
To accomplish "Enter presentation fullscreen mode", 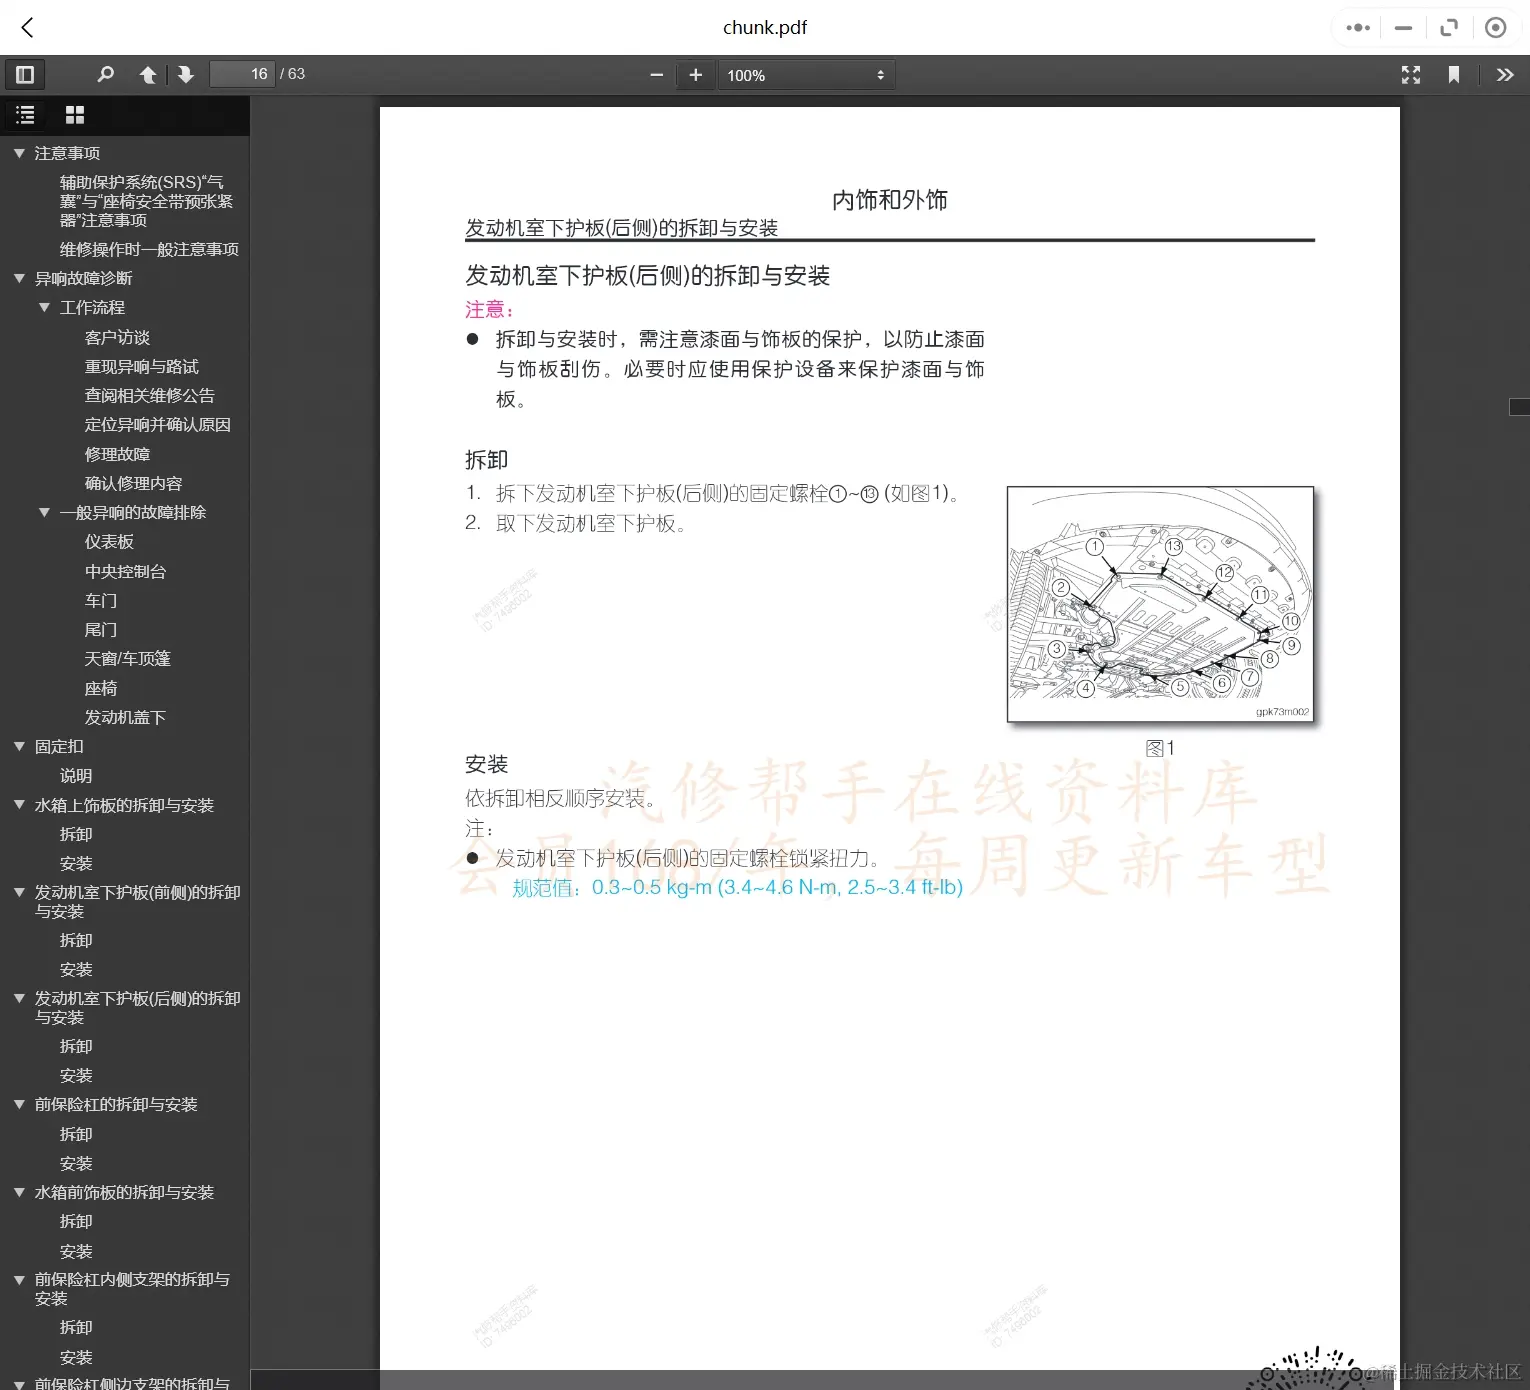I will tap(1410, 74).
